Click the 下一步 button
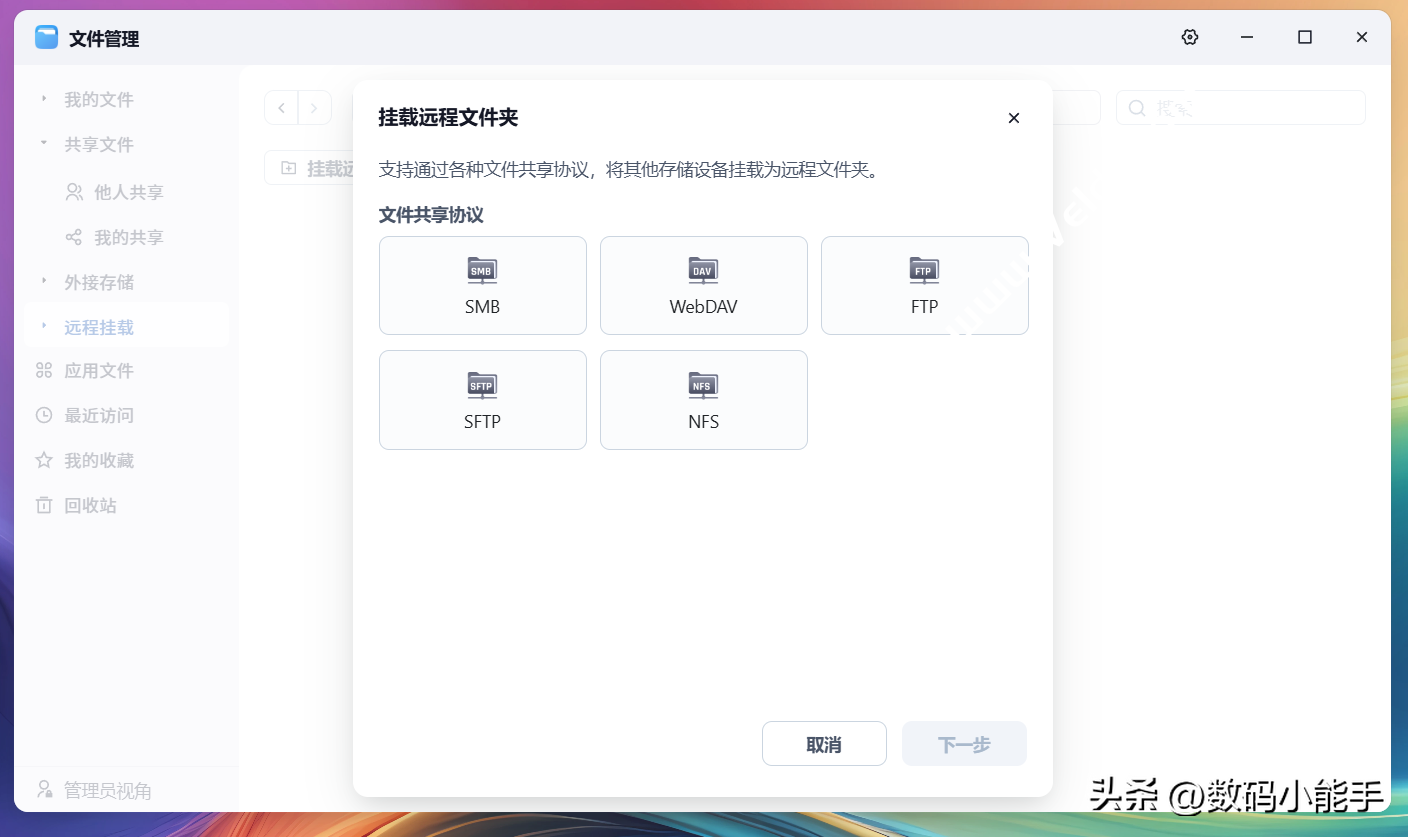This screenshot has height=837, width=1408. (x=964, y=744)
